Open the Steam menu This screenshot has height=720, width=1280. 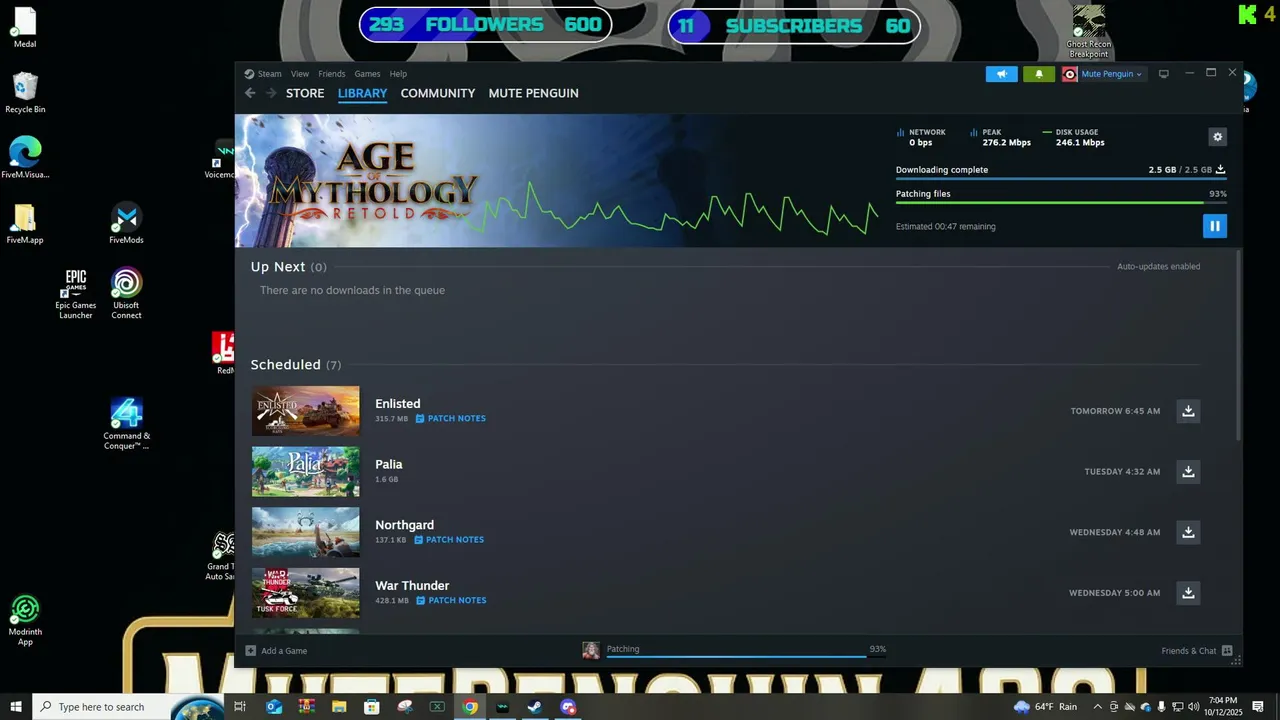coord(264,74)
